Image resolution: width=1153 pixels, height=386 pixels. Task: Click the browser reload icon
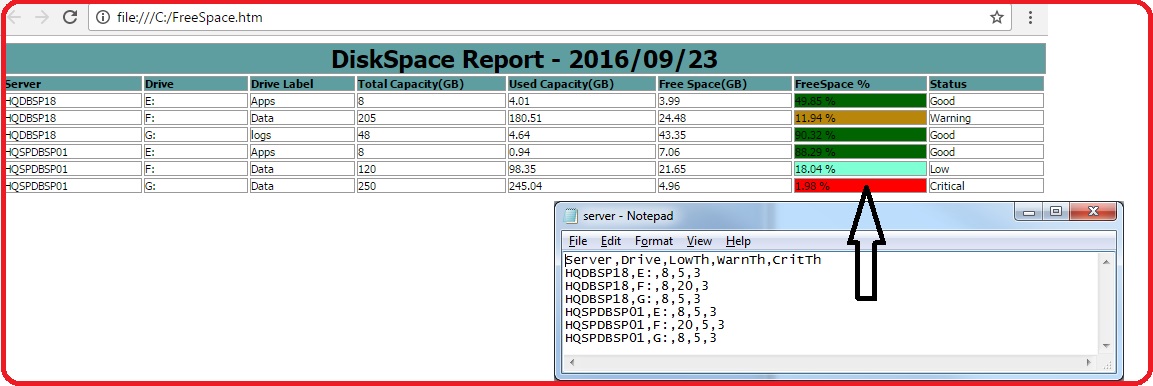tap(70, 17)
